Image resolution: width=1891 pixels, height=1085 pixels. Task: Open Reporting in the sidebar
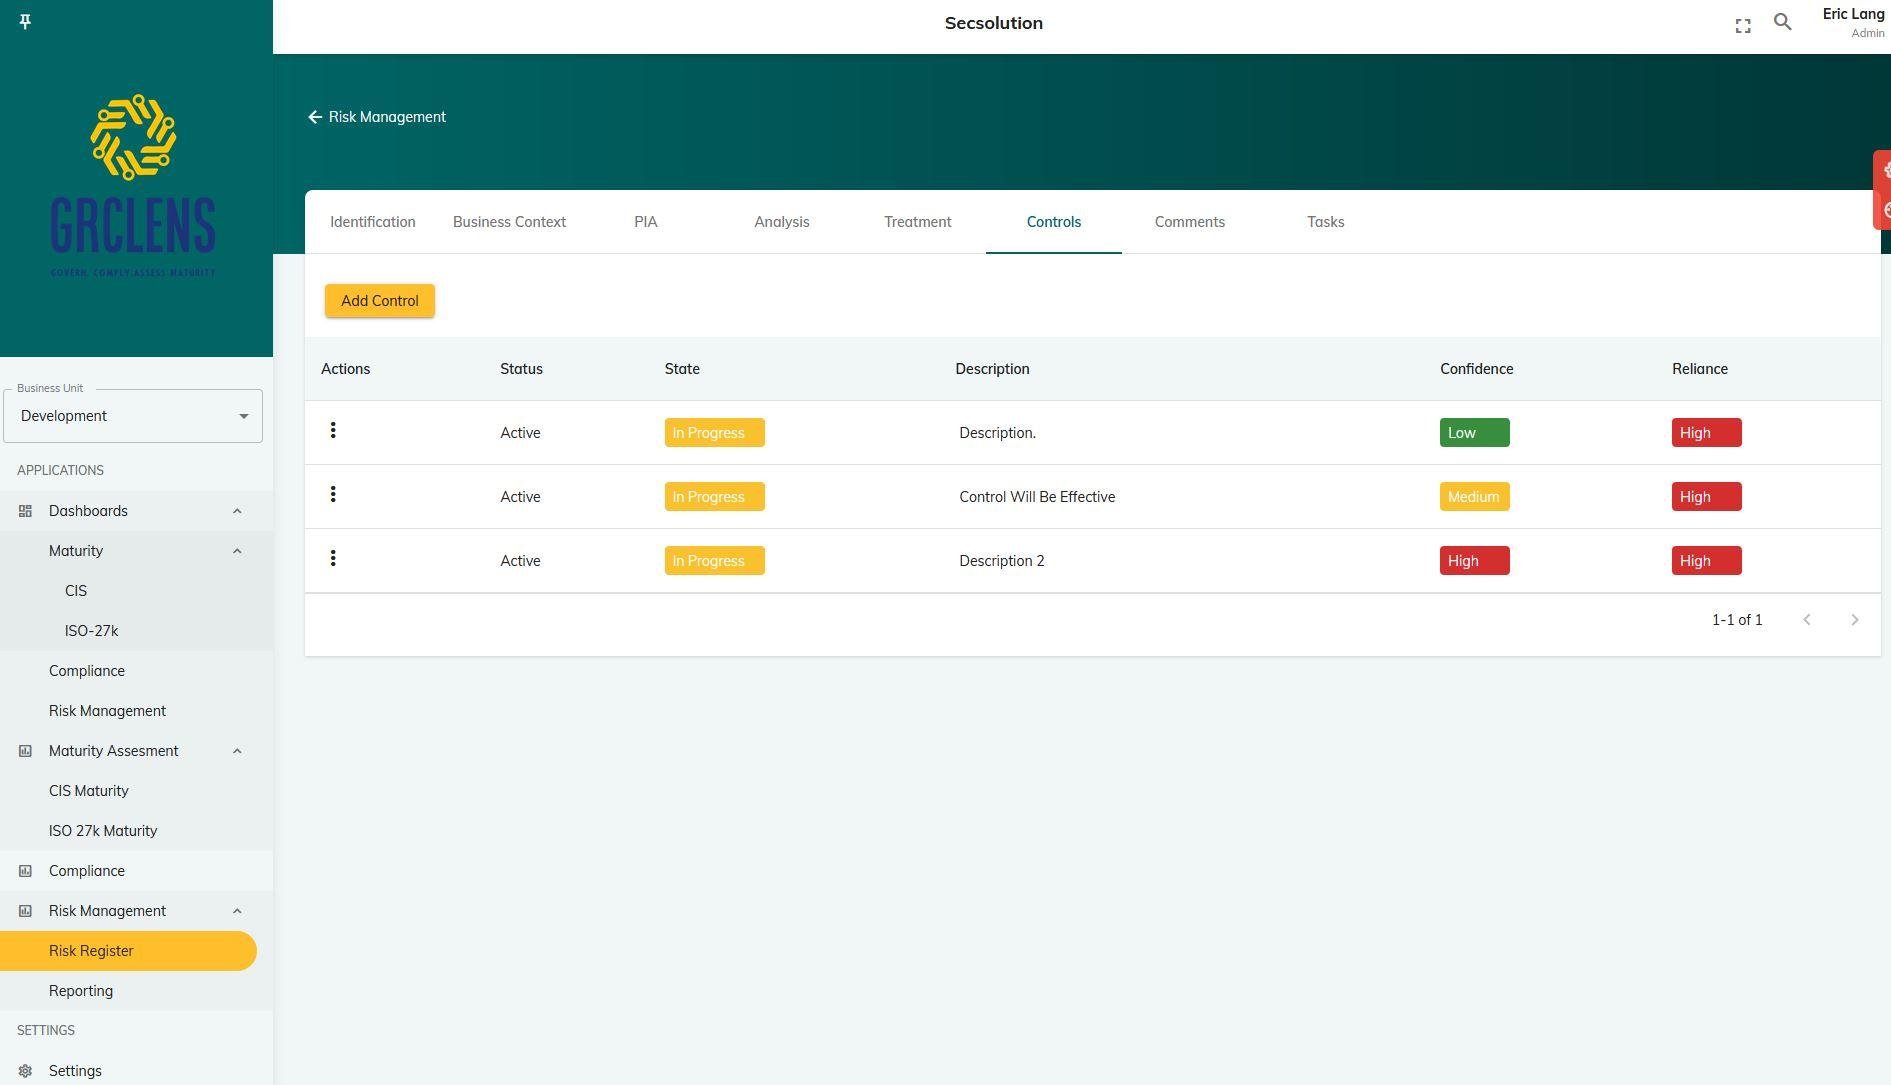[81, 991]
